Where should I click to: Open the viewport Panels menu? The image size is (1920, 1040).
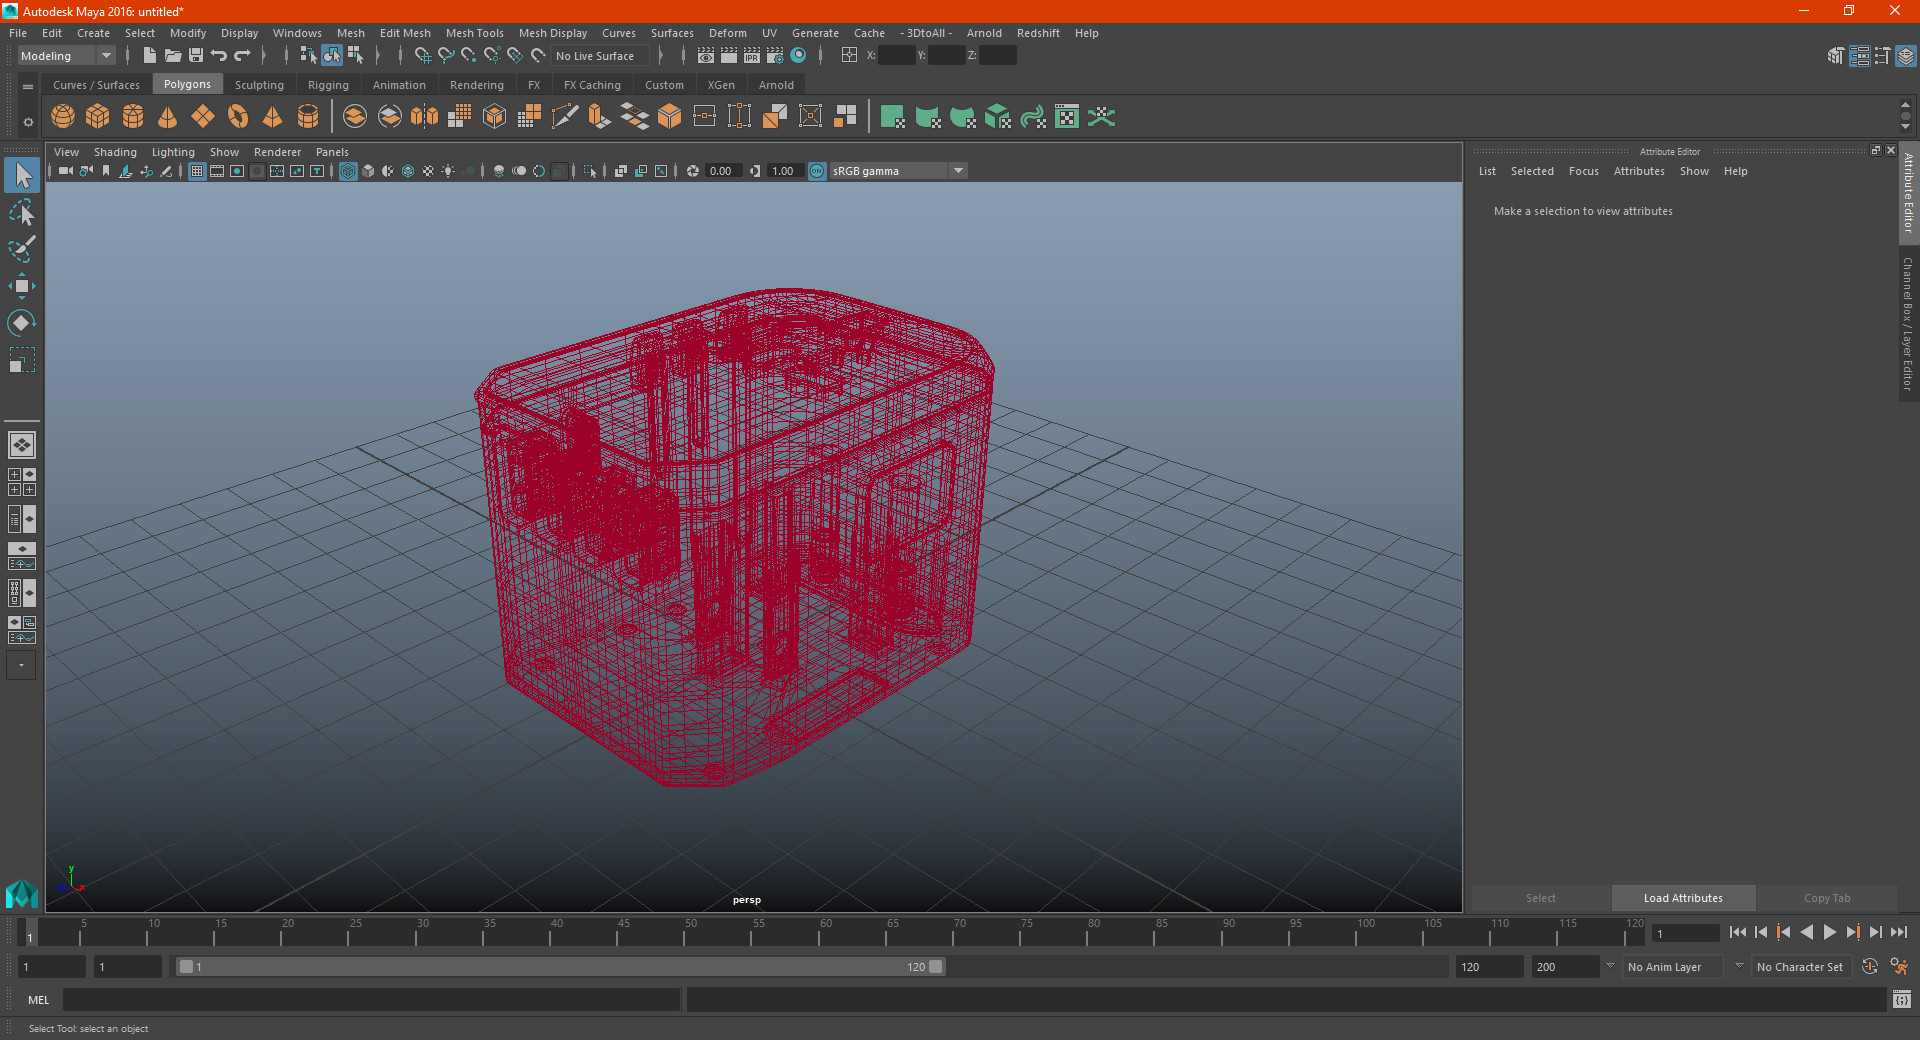[332, 152]
